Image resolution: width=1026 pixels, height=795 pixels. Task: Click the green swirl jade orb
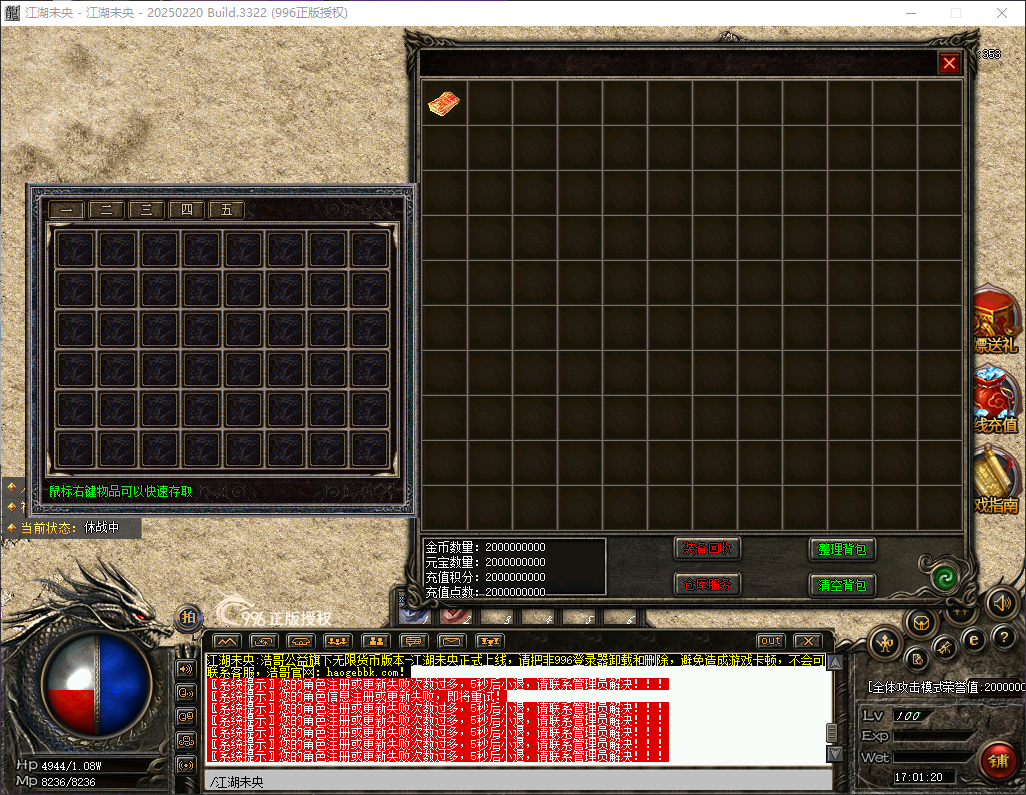[x=945, y=578]
